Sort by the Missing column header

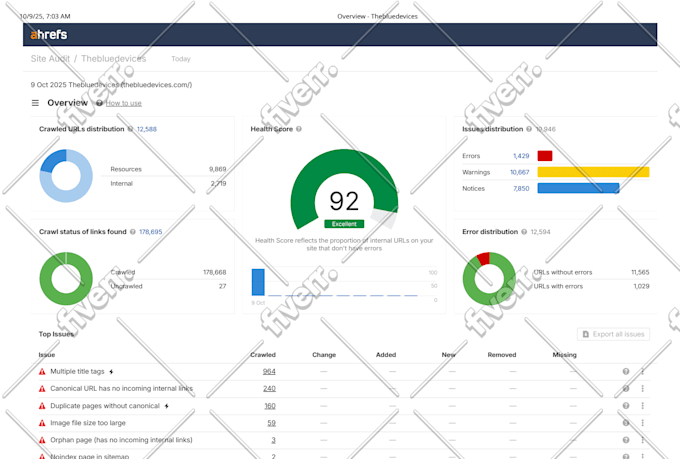pyautogui.click(x=565, y=355)
